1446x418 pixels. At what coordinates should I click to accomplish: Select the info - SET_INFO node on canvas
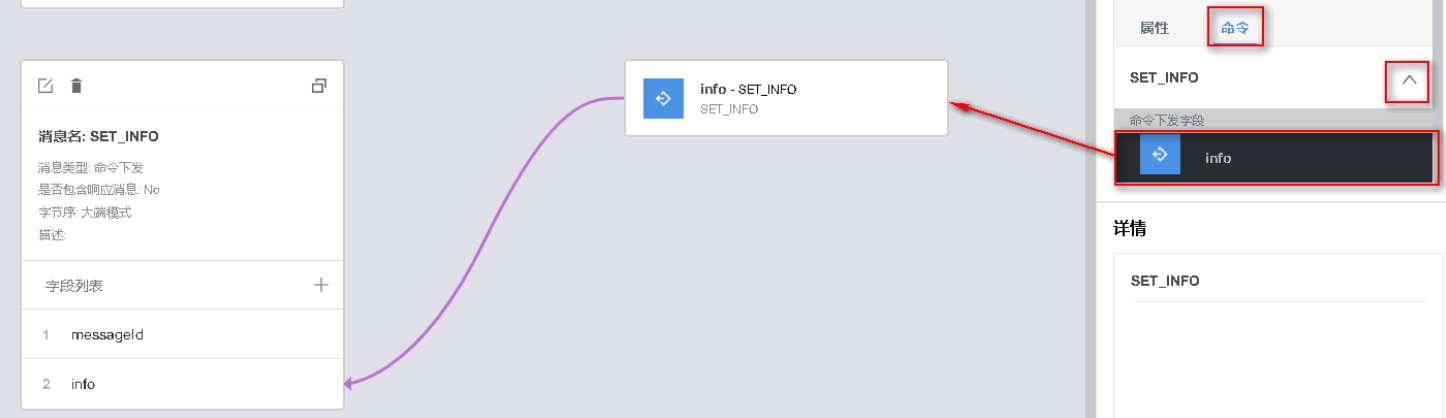tap(800, 98)
